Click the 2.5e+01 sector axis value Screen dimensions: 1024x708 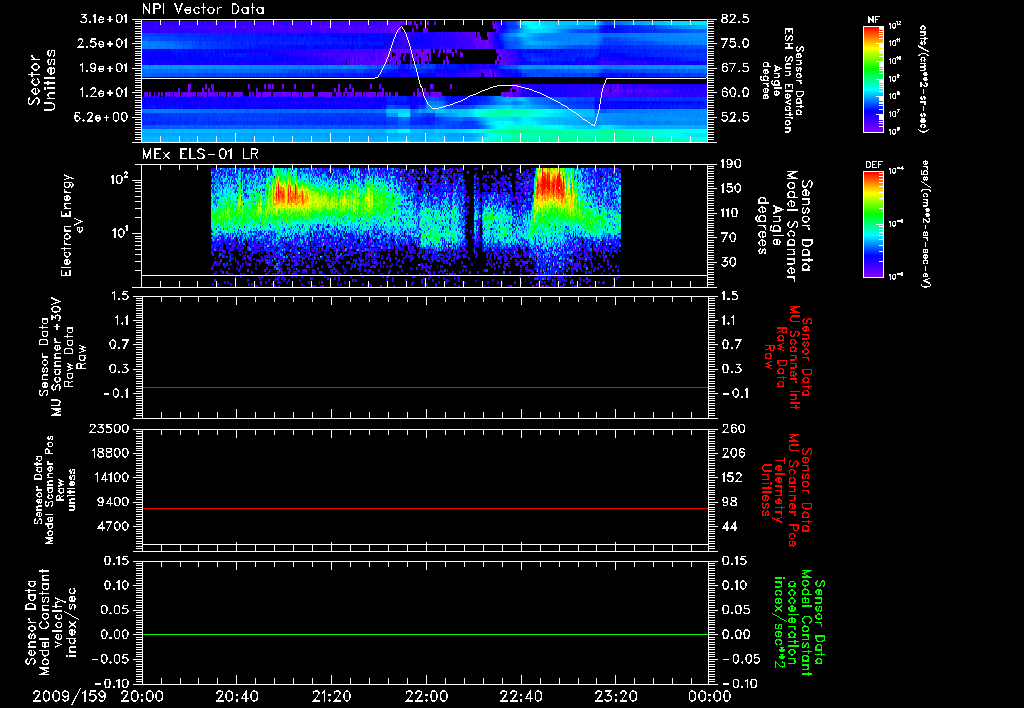point(103,43)
